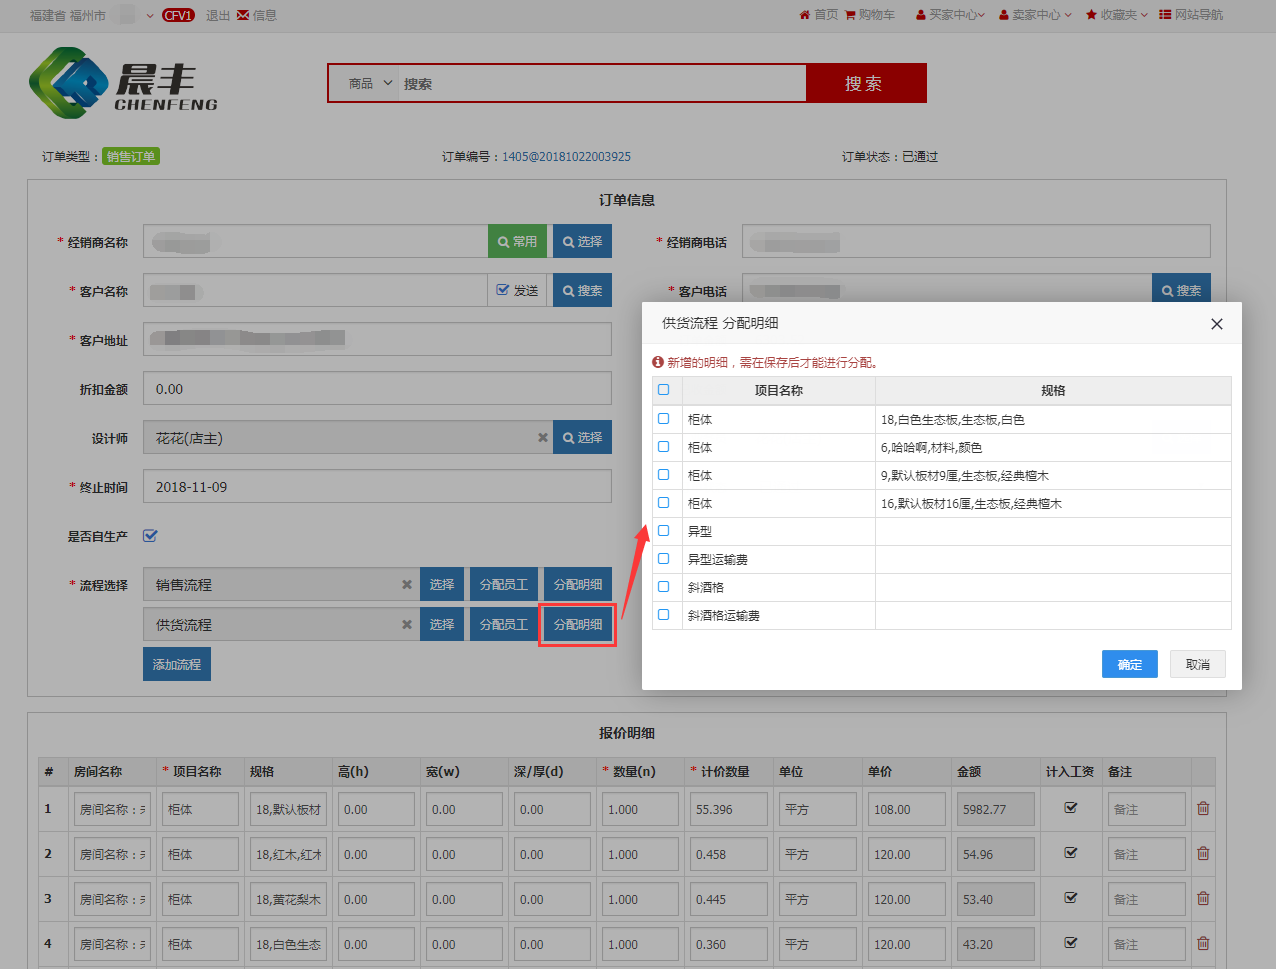Delete row 1 with the trash icon
This screenshot has height=969, width=1276.
1203,808
